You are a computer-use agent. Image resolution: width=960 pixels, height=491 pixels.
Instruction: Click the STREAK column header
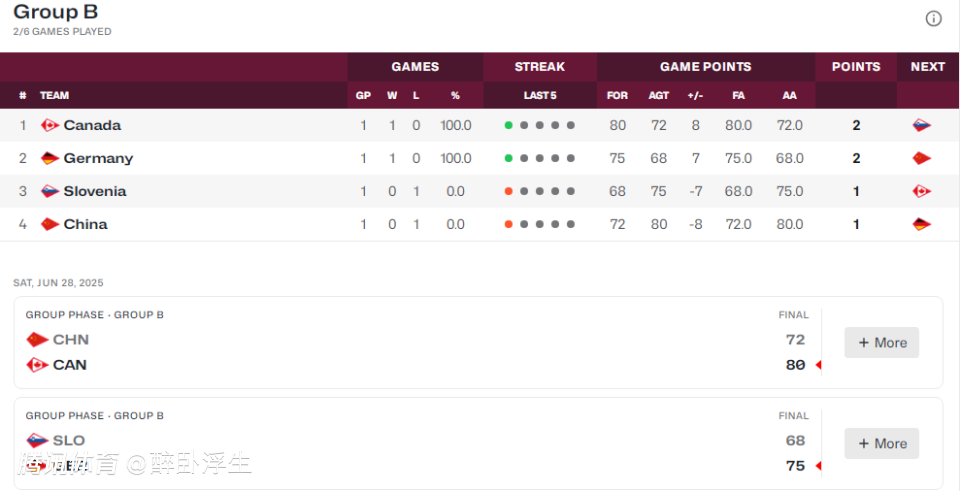click(539, 67)
